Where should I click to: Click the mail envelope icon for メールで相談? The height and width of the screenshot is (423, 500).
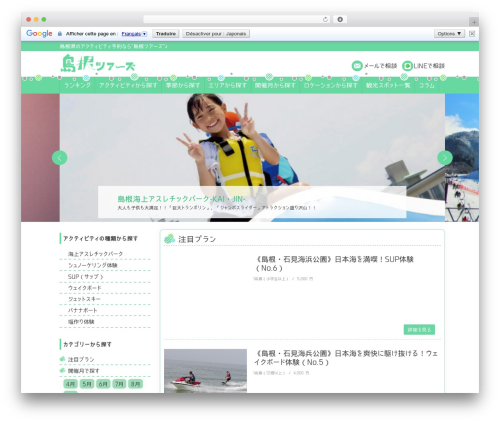point(357,66)
